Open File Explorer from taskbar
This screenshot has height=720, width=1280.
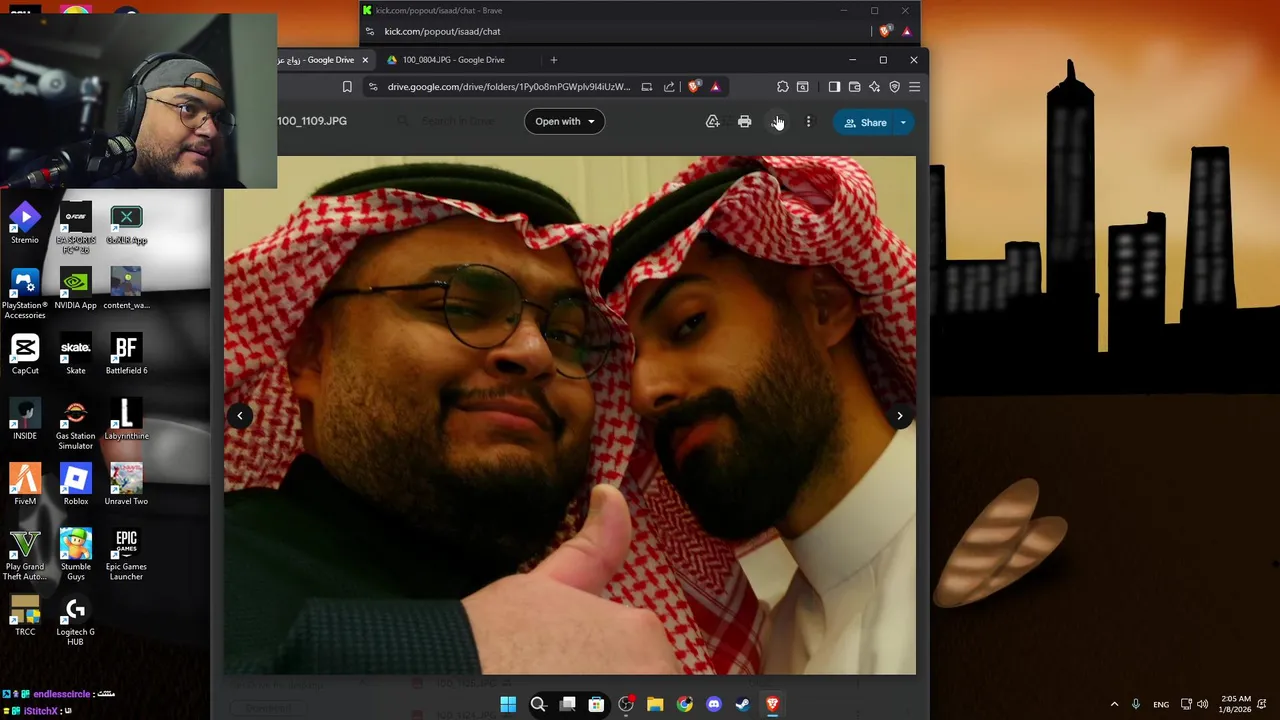[x=655, y=705]
